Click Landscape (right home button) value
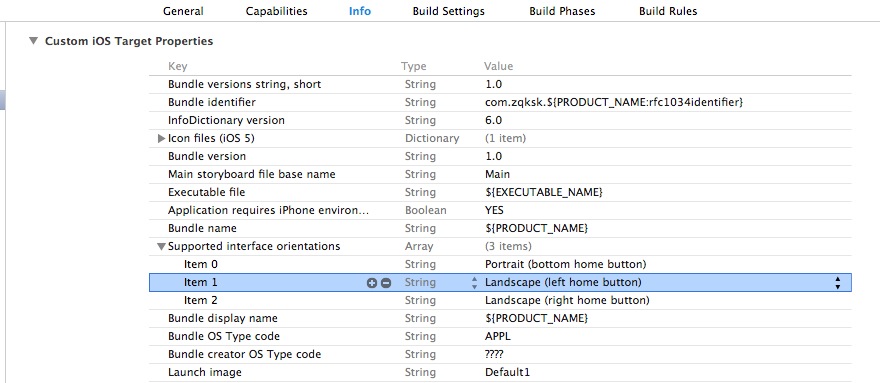Screen dimensions: 880x383 (567, 300)
